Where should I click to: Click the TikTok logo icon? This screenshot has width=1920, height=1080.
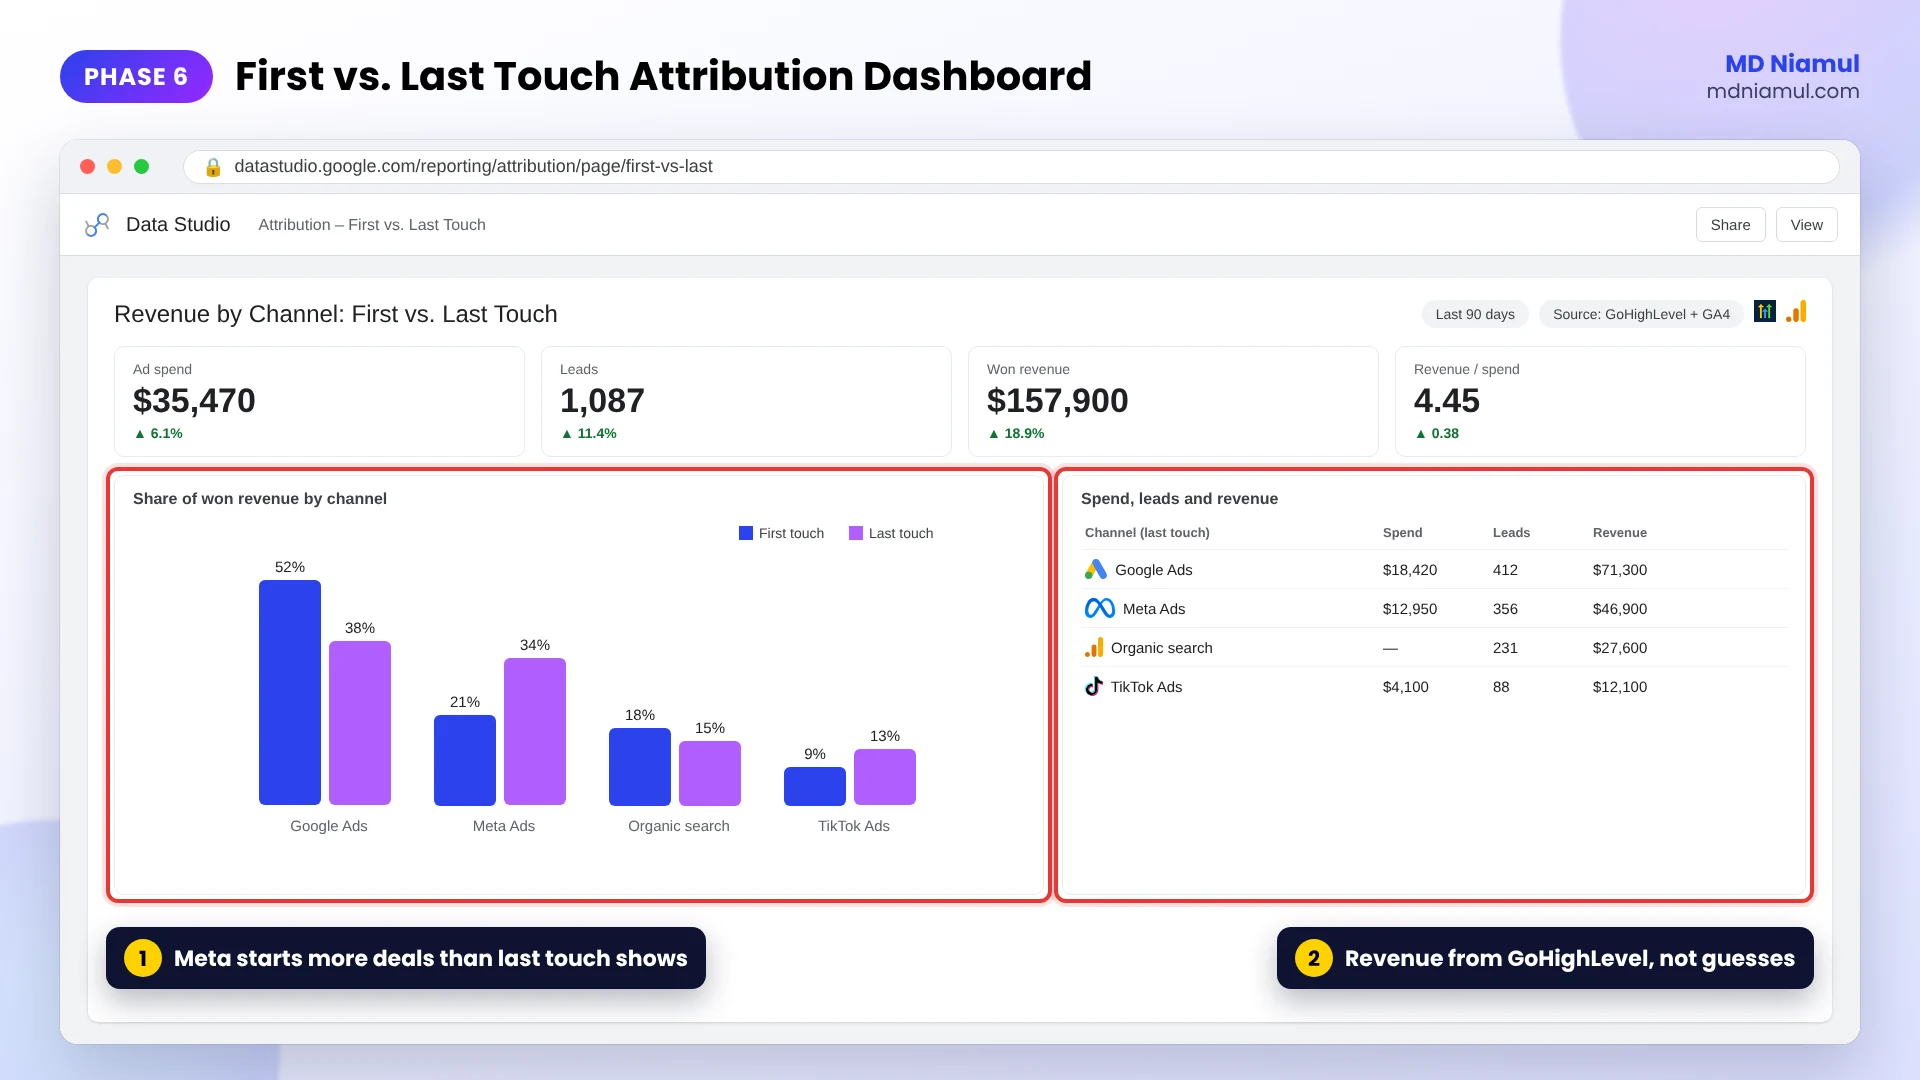point(1094,687)
